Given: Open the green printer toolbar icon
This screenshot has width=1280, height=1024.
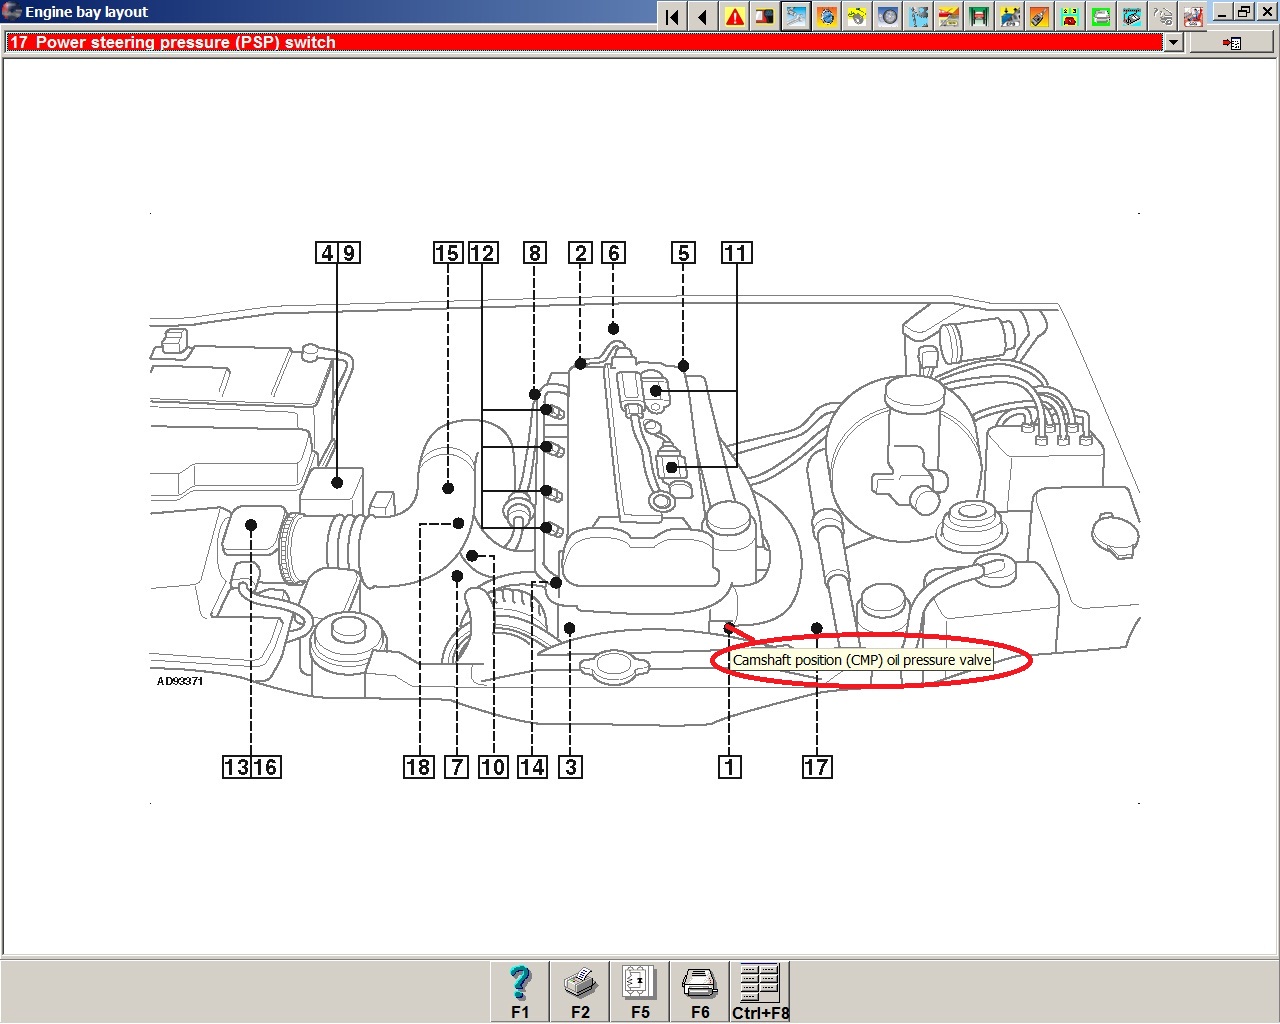Looking at the screenshot, I should 1101,16.
